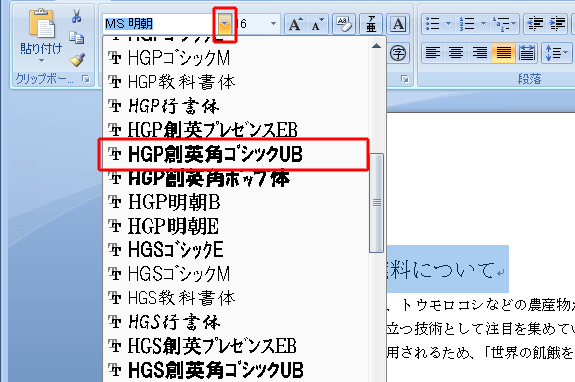Click the Phonetic Guide ruby icon
Image resolution: width=575 pixels, height=382 pixels.
pos(371,24)
